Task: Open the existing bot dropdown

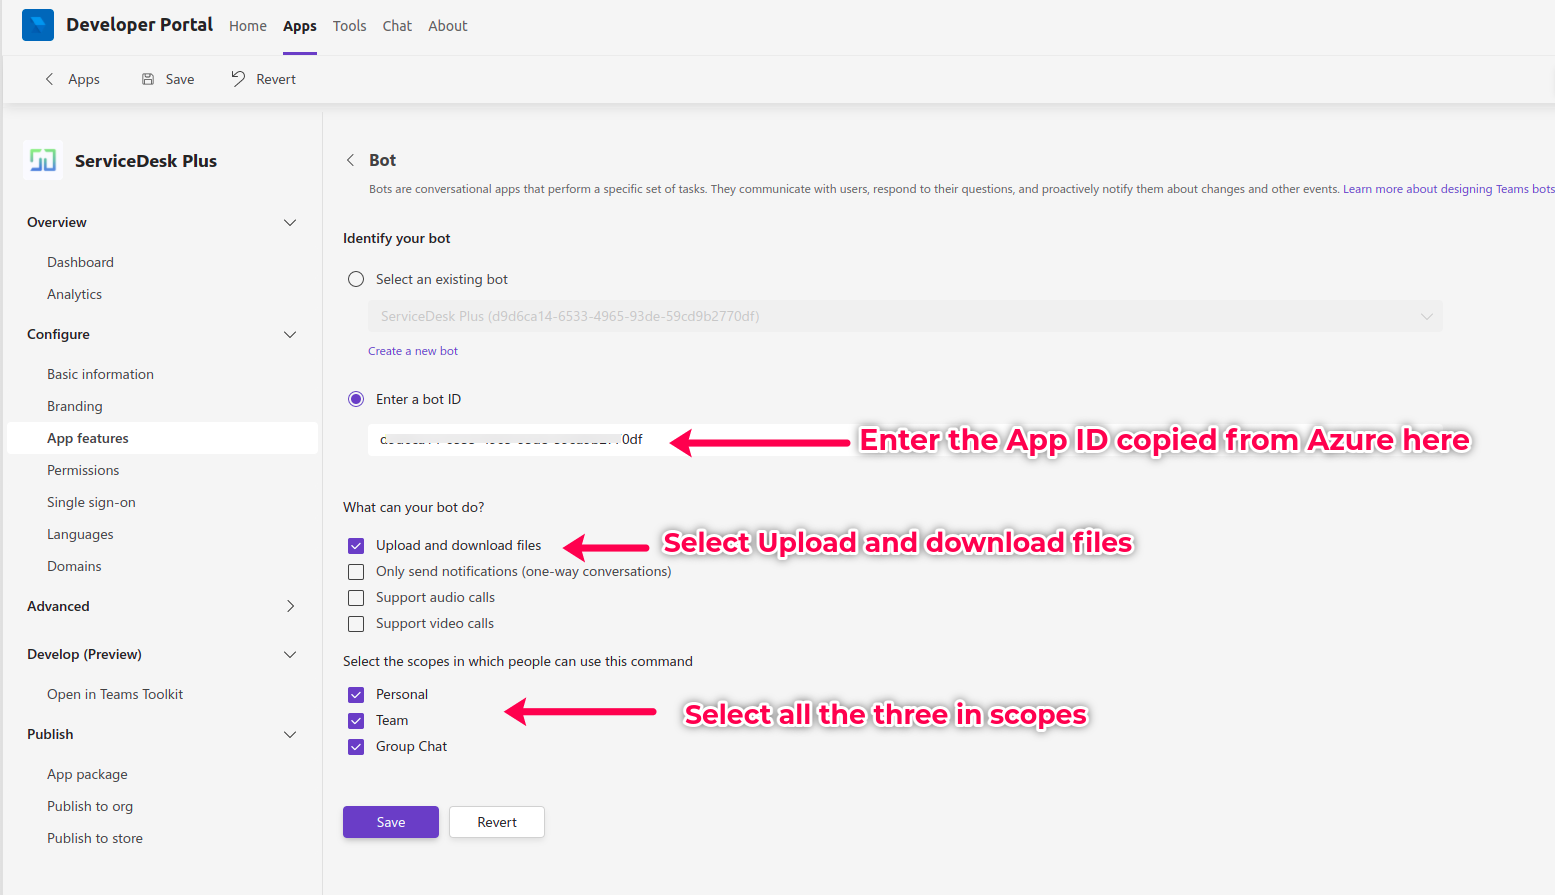Action: [905, 316]
